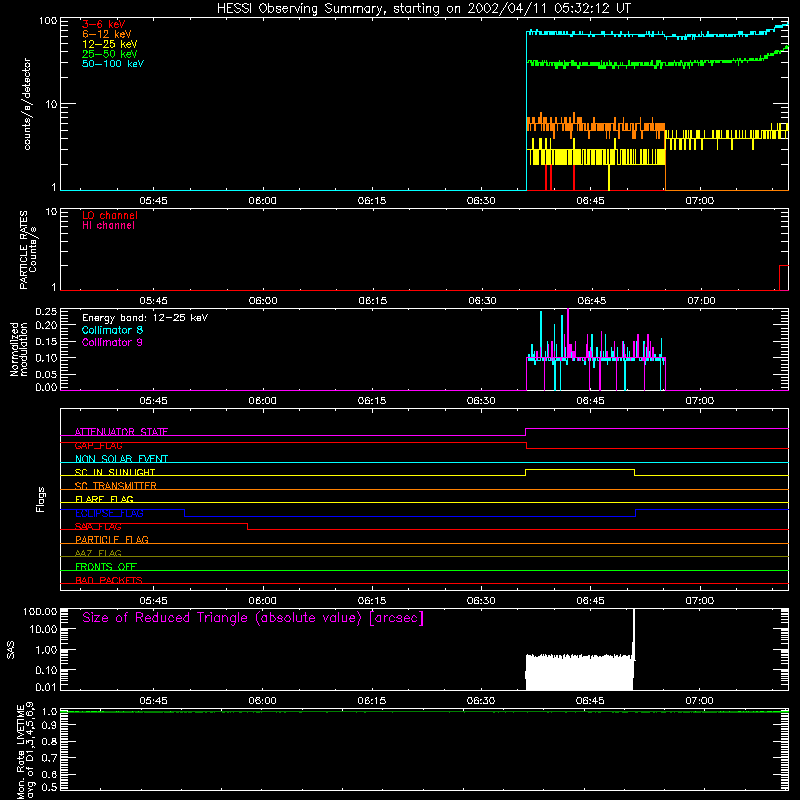Select the Collimator 8 legend label
Screen dimensions: 800x800
[x=112, y=330]
